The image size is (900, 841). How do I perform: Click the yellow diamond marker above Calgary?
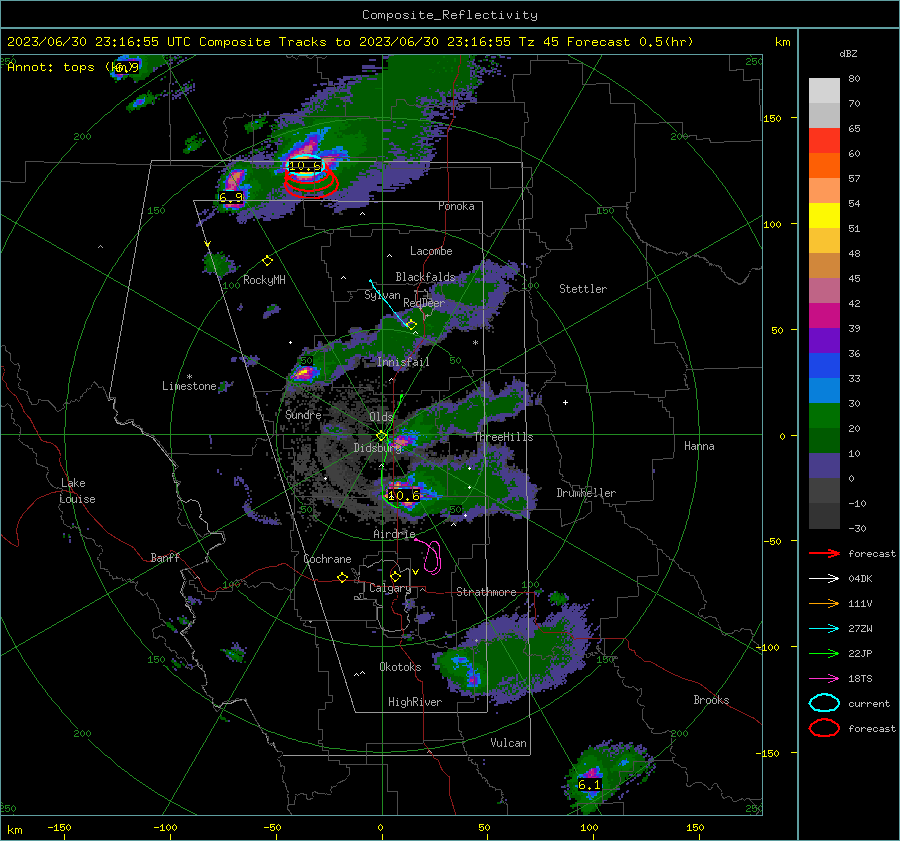pyautogui.click(x=395, y=576)
